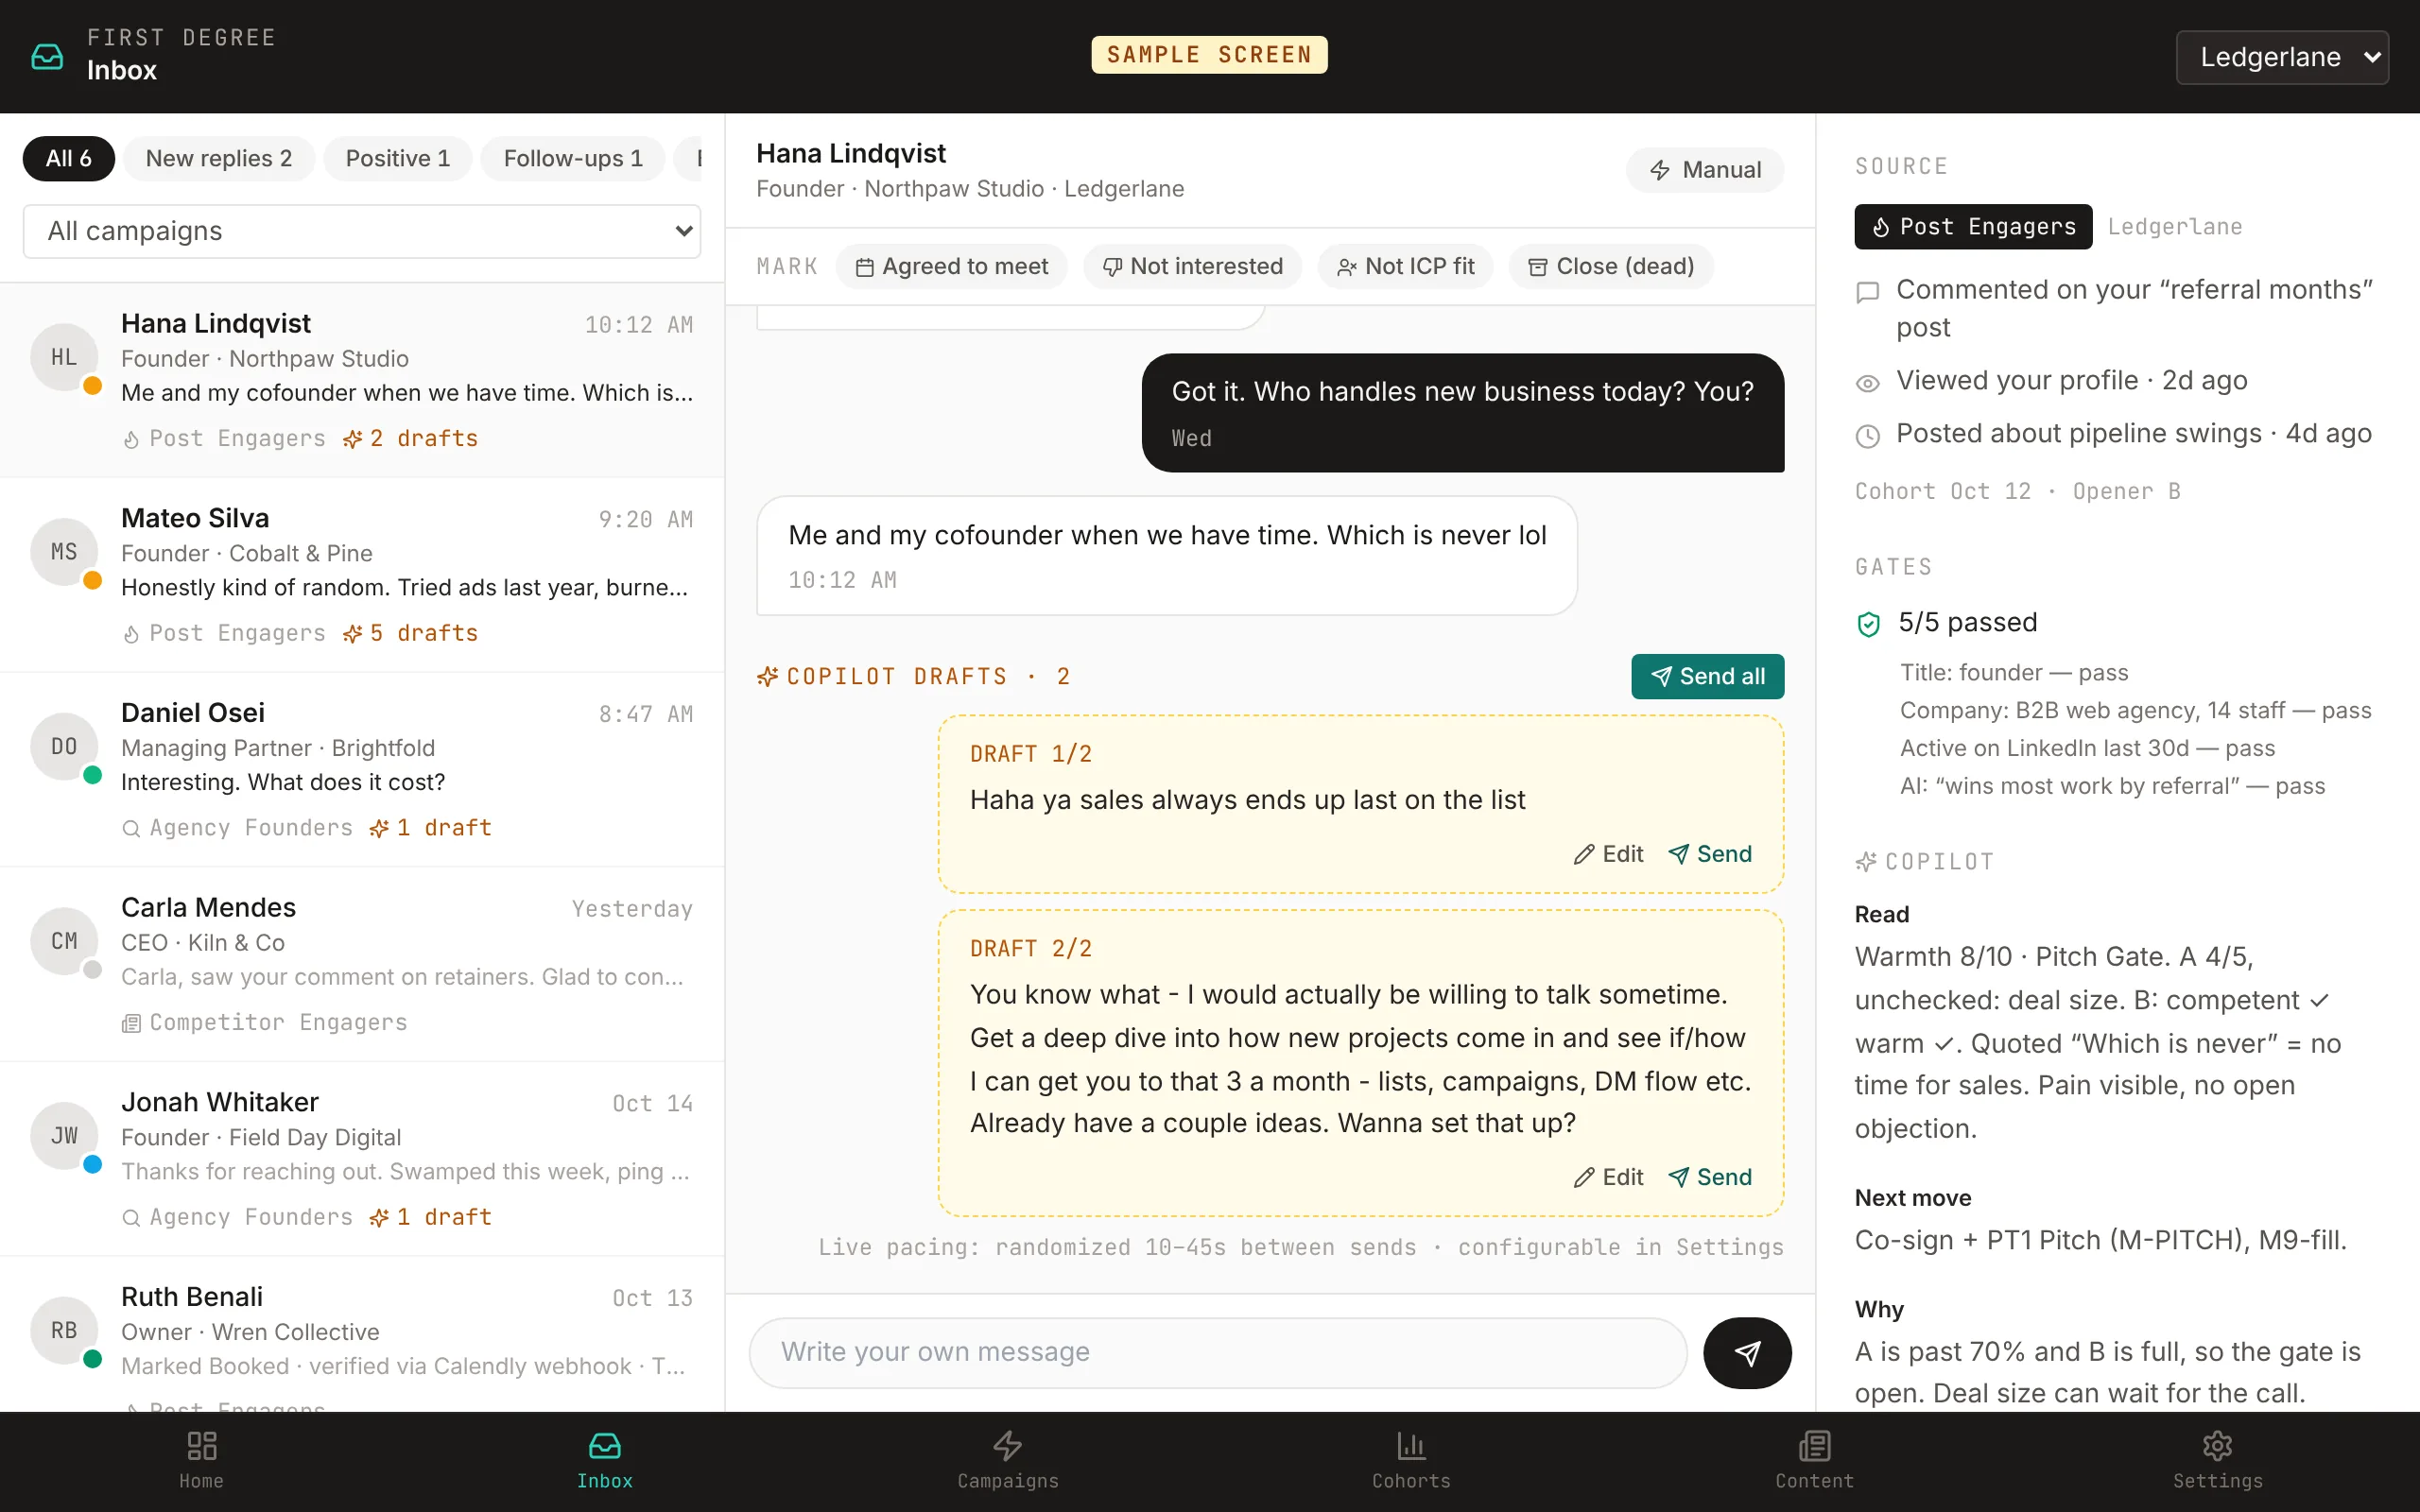Click "Interesting. What does it cost?" preview

click(x=283, y=782)
